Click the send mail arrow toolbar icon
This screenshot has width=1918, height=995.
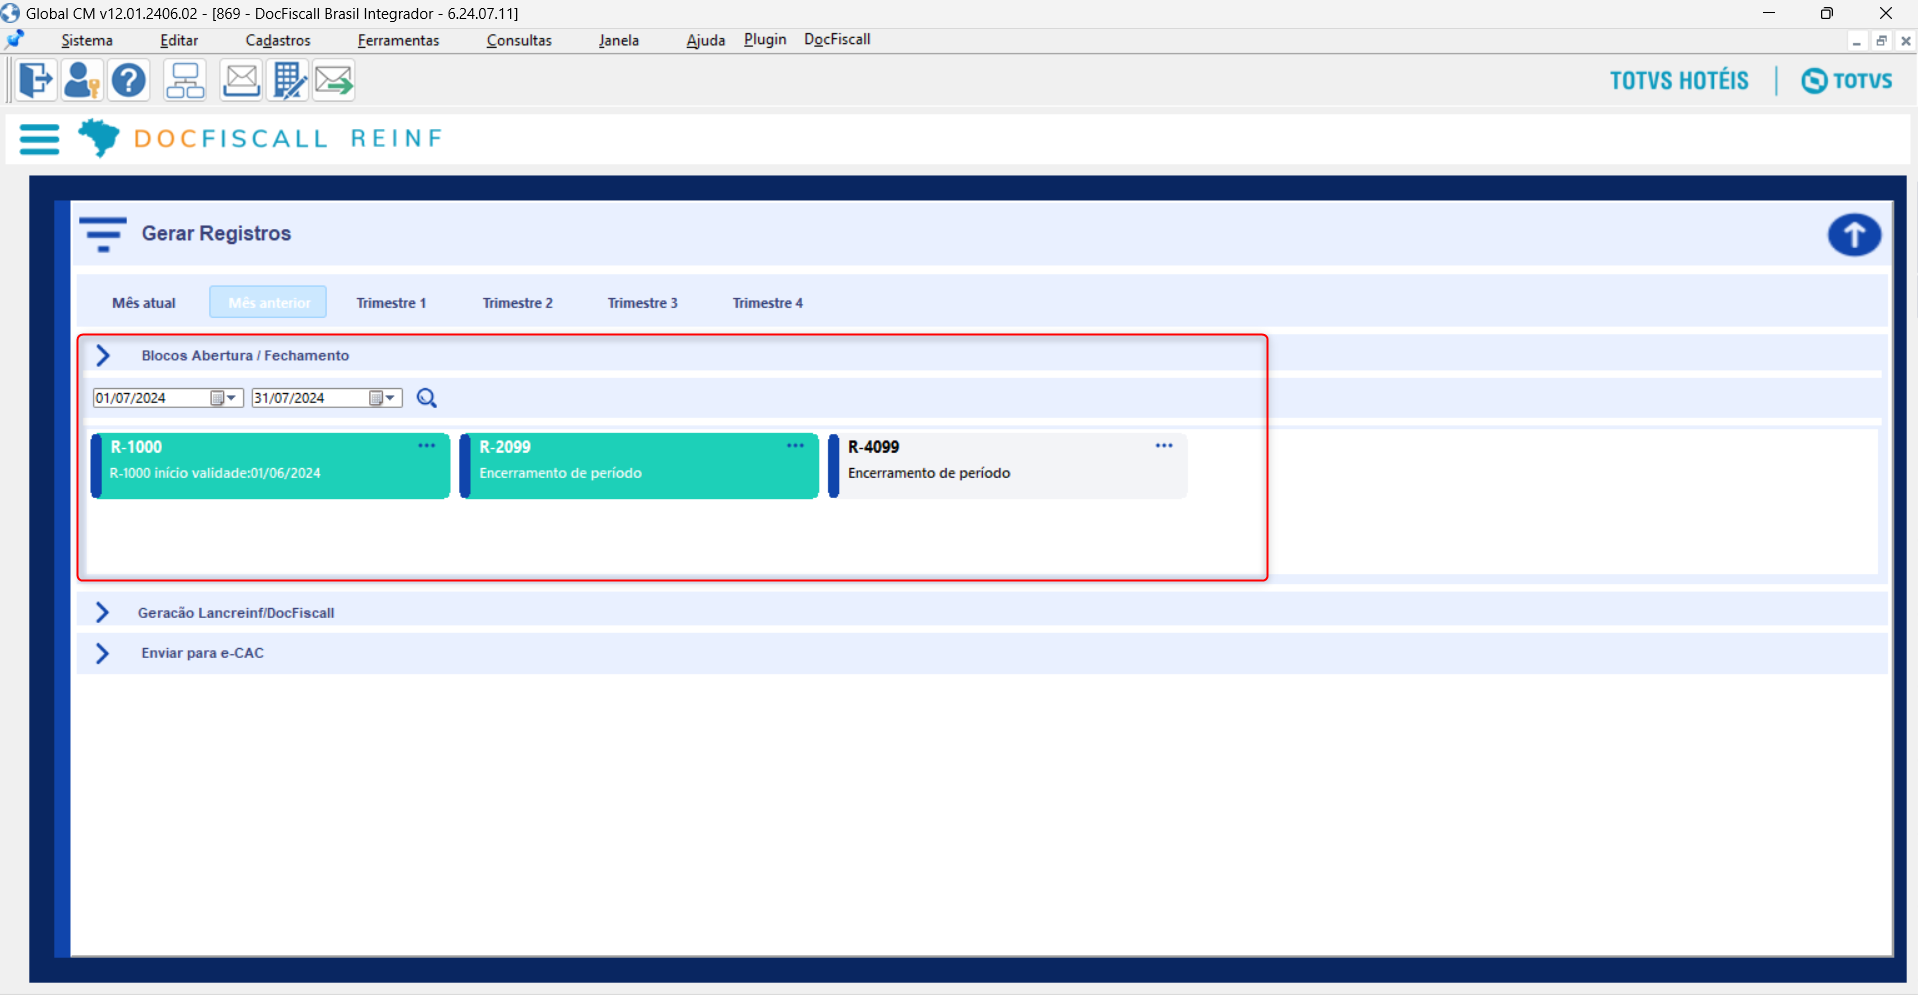pyautogui.click(x=334, y=80)
